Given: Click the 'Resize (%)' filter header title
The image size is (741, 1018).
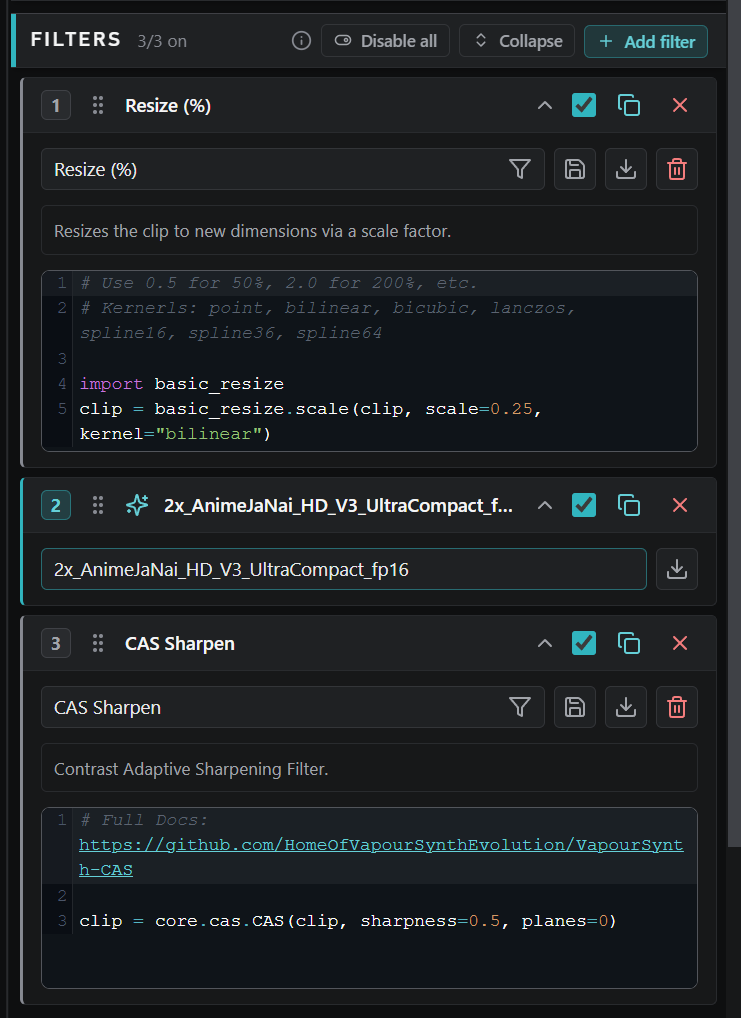Looking at the screenshot, I should (x=168, y=105).
